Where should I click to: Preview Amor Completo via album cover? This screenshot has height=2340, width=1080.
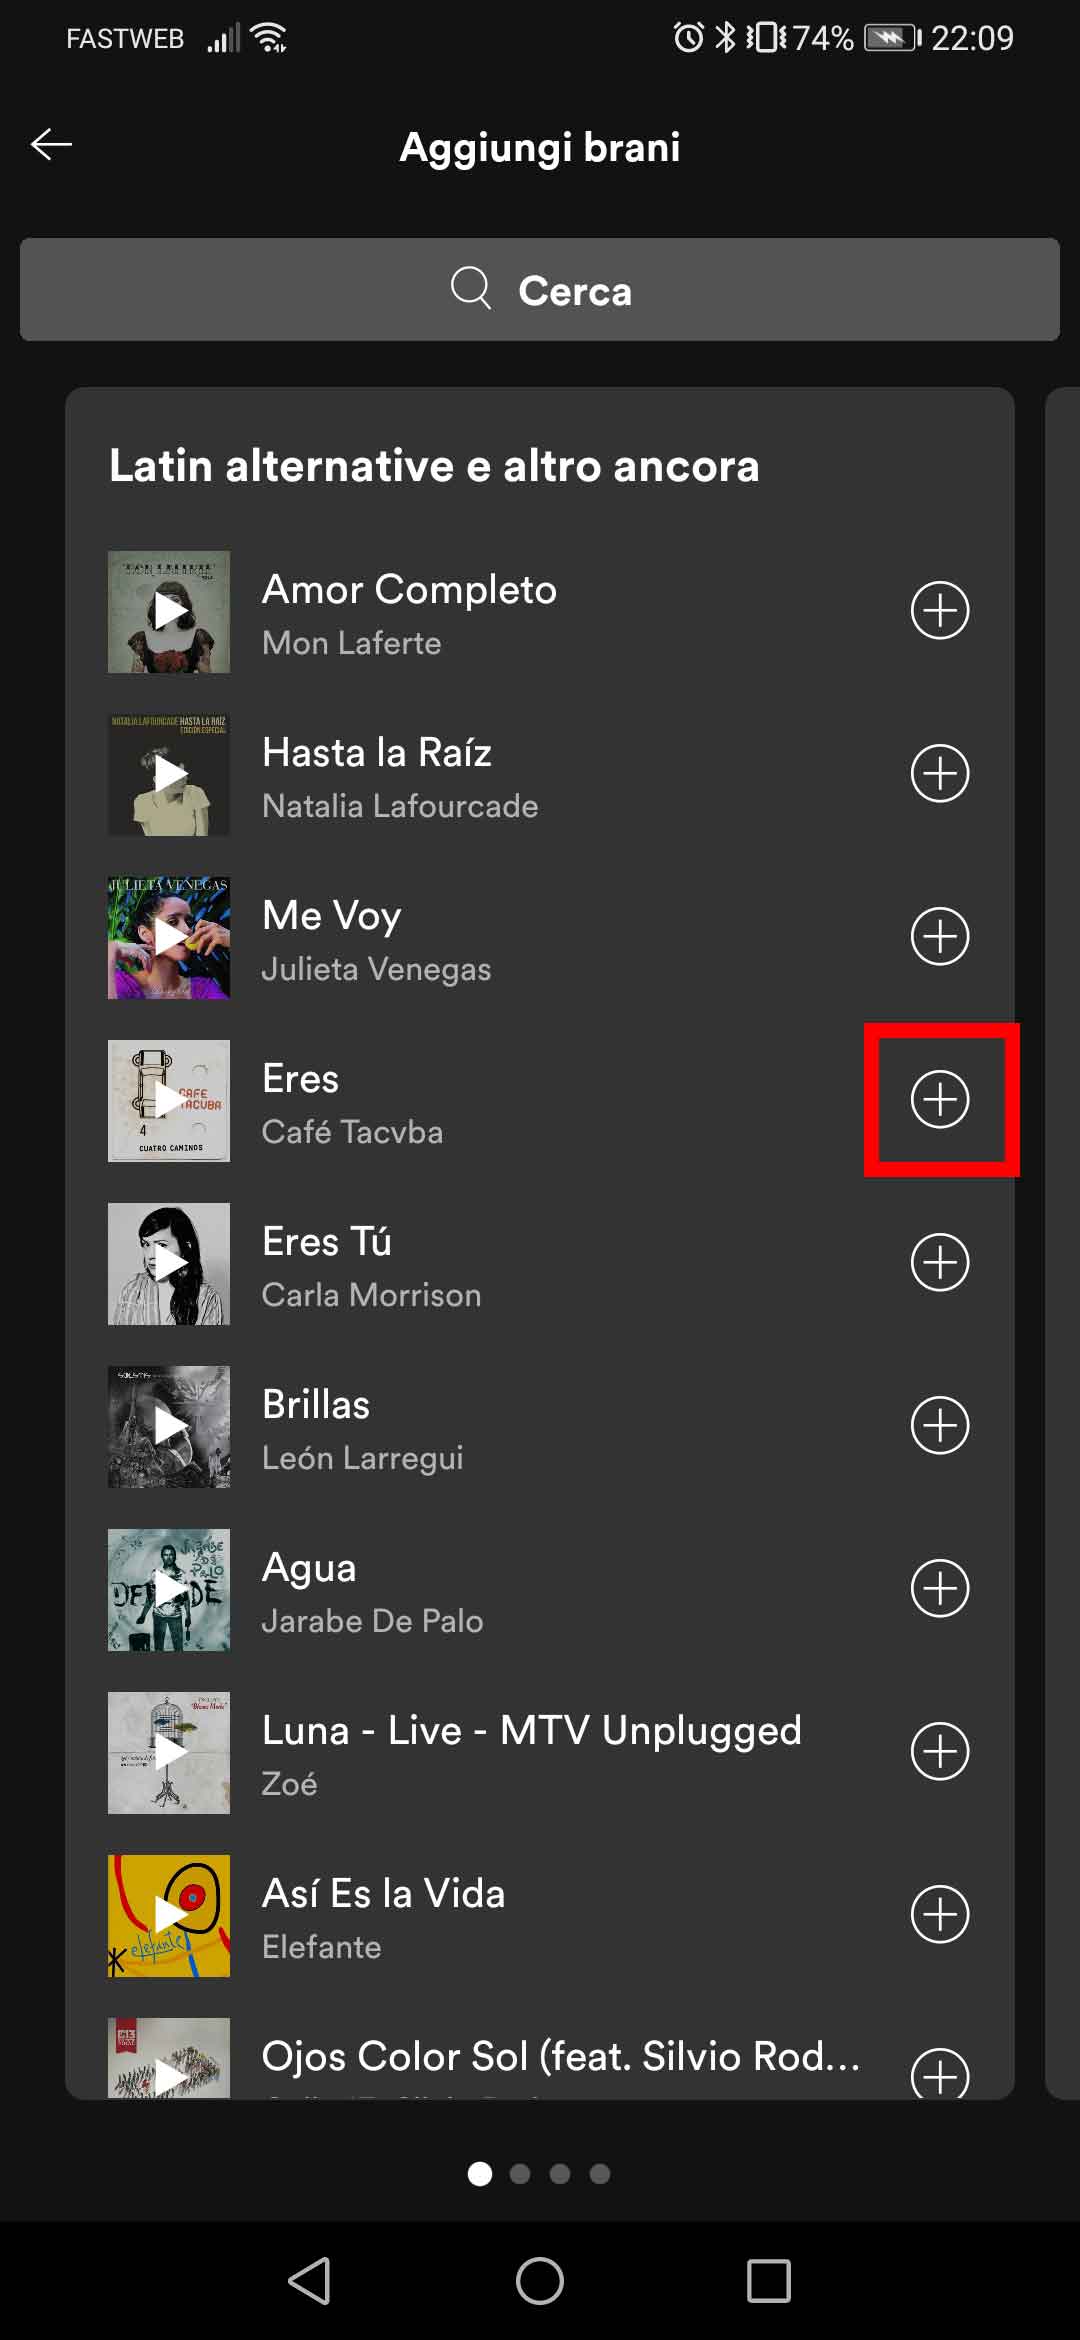click(x=169, y=611)
